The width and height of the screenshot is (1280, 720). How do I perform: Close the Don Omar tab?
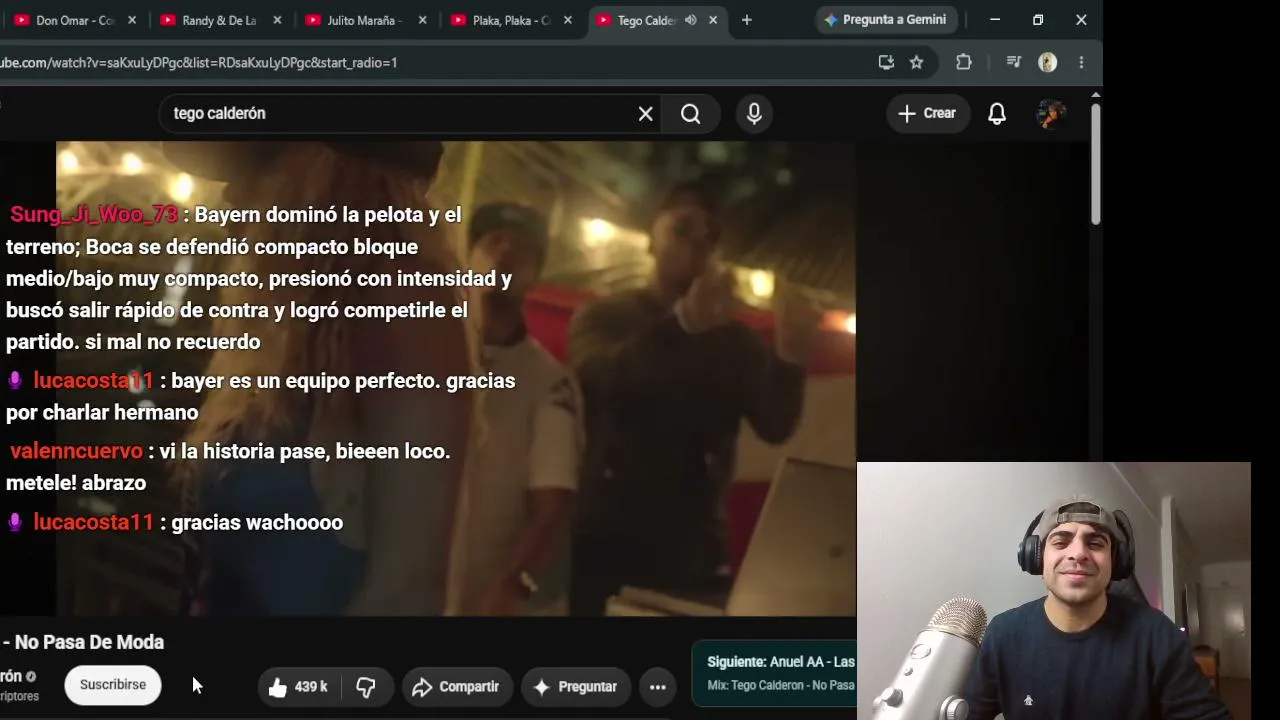[132, 20]
